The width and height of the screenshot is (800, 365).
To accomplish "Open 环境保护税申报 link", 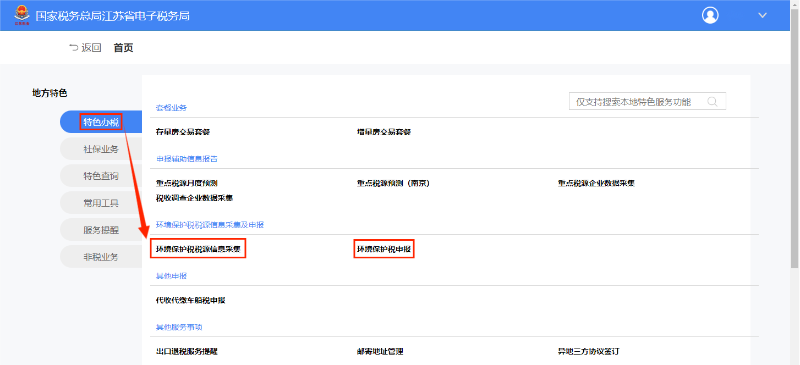I will click(x=384, y=249).
